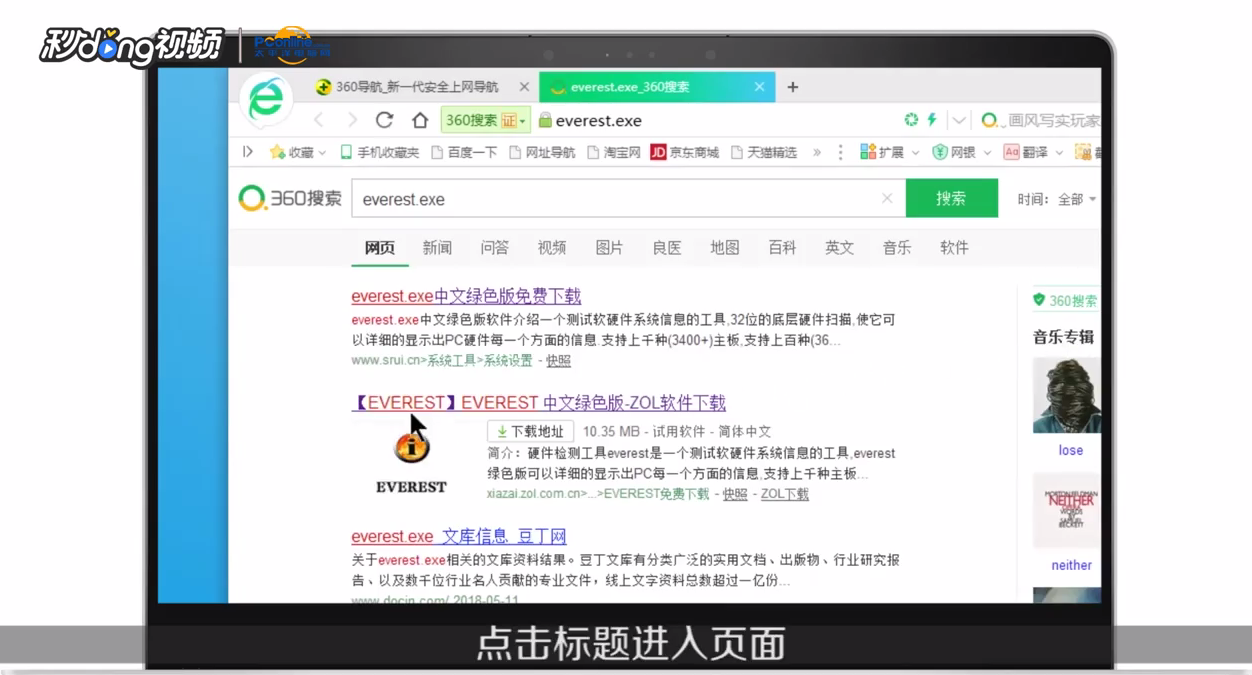Open 快照 for the xiazai.zol.com.cn result
The height and width of the screenshot is (675, 1252).
tap(735, 494)
